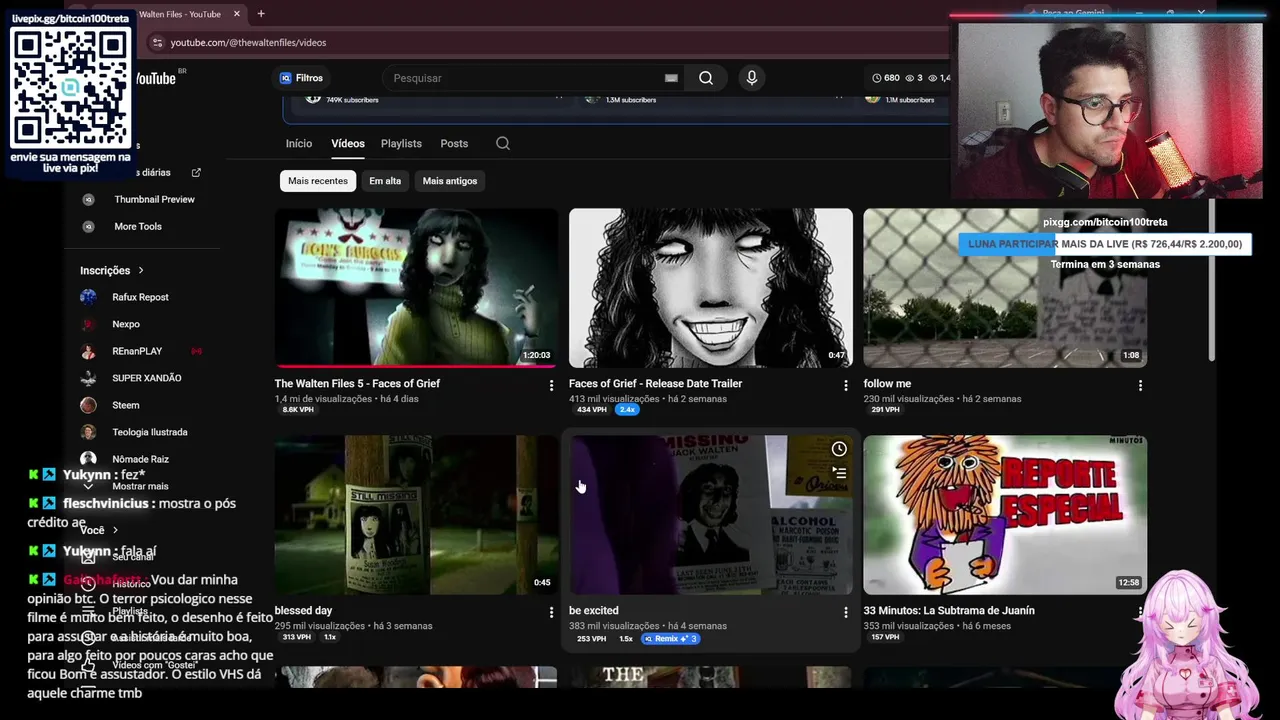1280x720 pixels.
Task: Open options menu for 33 Minutos video
Action: 1140,612
